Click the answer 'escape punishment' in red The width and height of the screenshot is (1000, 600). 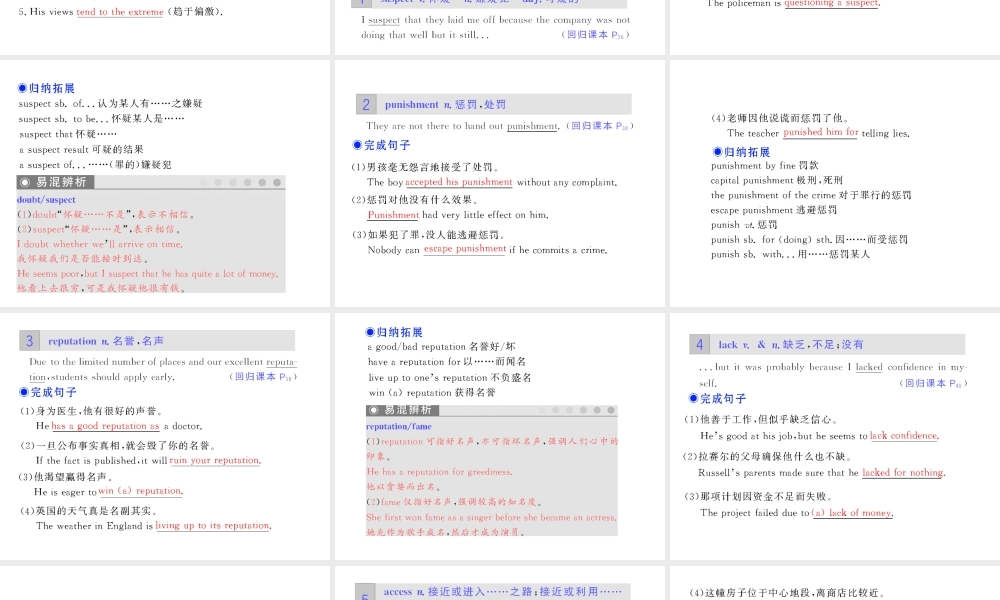coord(465,249)
